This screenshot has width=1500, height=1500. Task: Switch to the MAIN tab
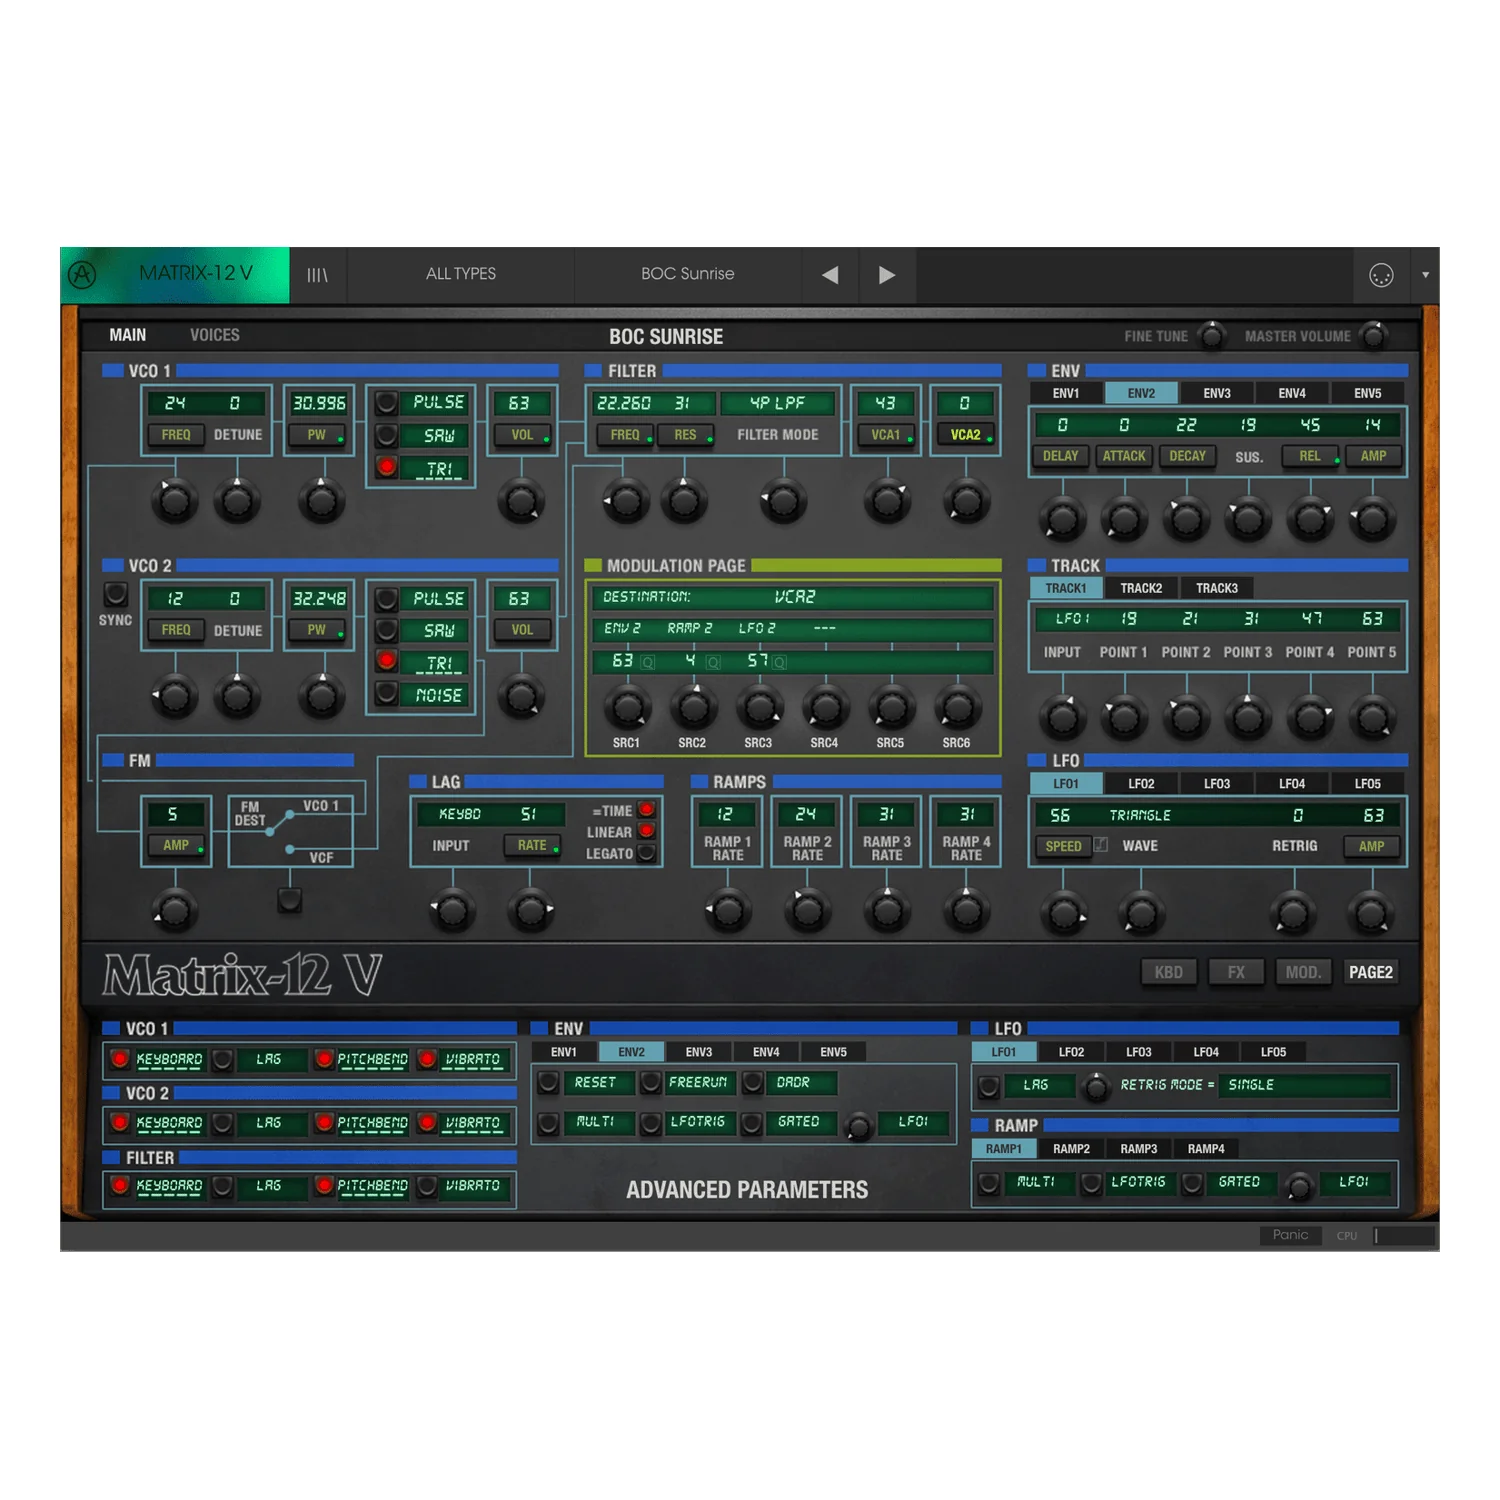click(128, 335)
